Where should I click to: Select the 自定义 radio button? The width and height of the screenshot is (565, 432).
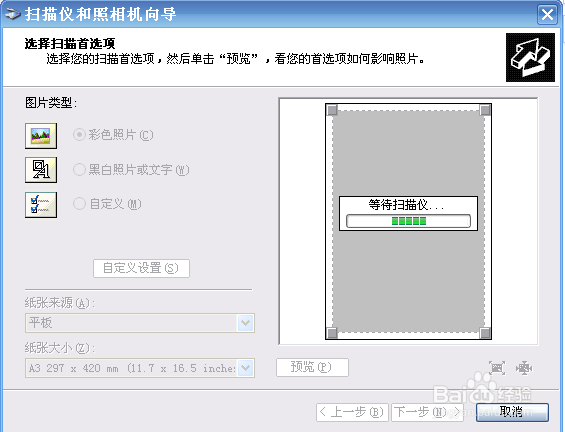[x=79, y=204]
